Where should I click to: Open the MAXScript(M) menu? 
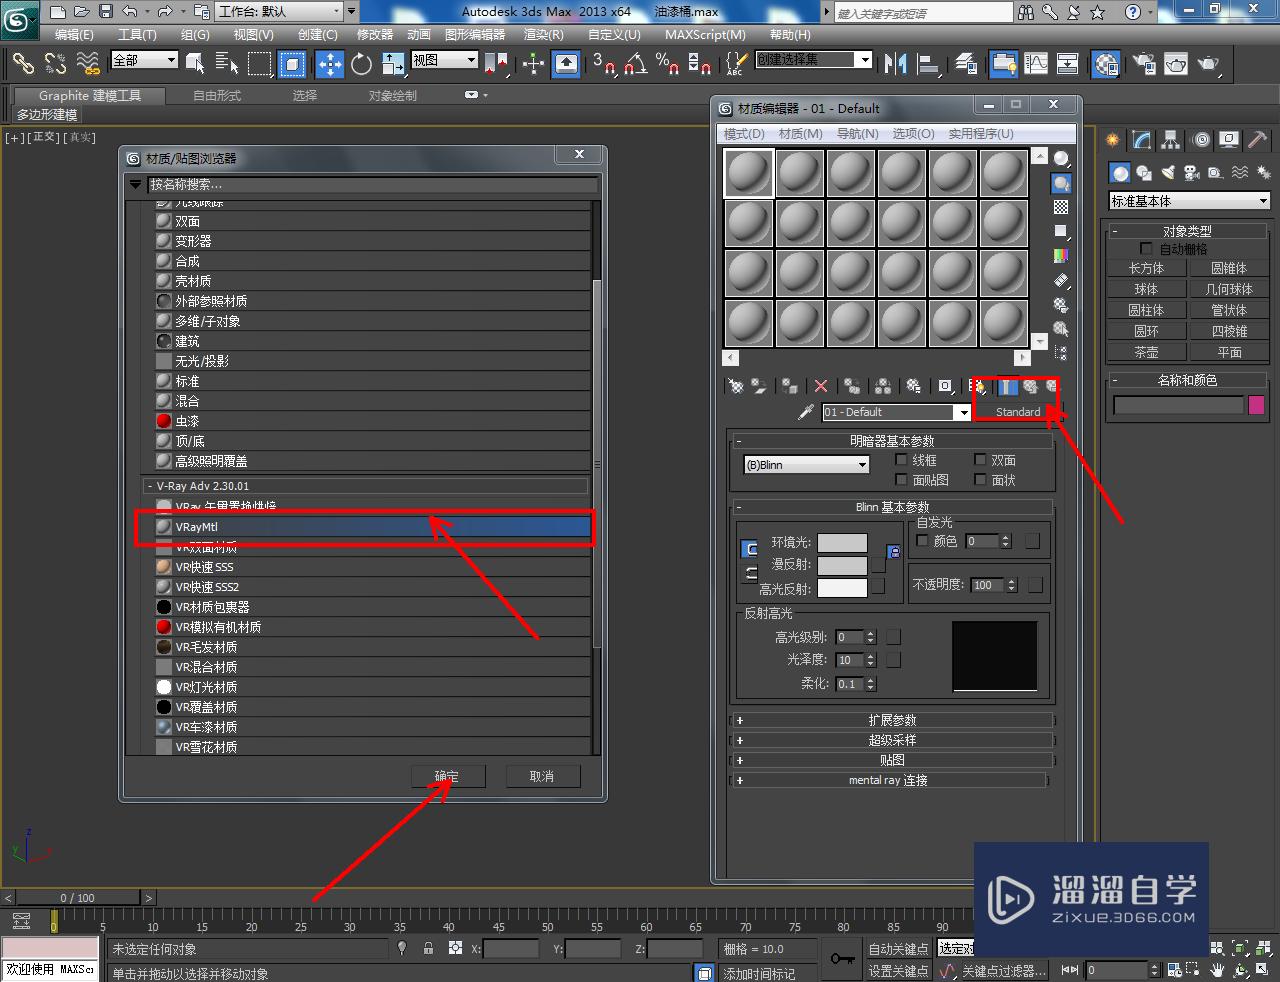tap(705, 34)
